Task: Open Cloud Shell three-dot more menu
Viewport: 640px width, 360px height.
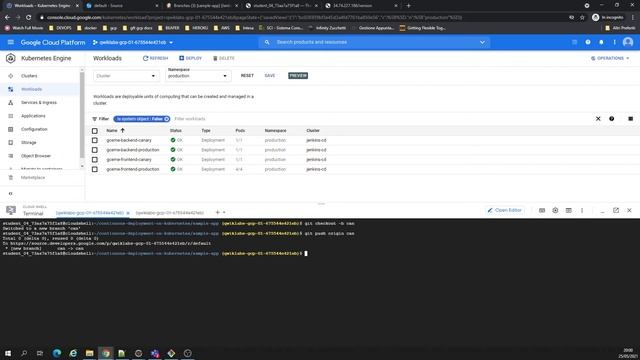Action: click(582, 210)
